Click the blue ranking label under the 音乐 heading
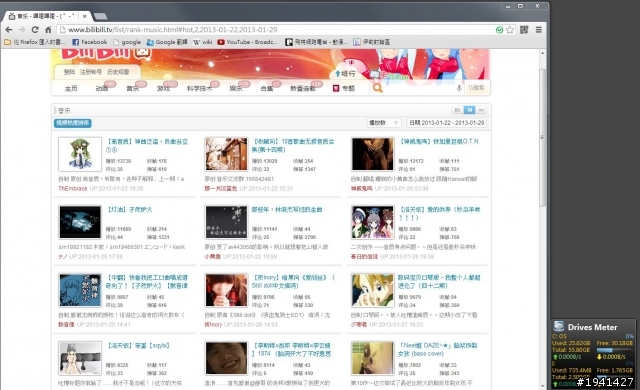 pyautogui.click(x=73, y=123)
